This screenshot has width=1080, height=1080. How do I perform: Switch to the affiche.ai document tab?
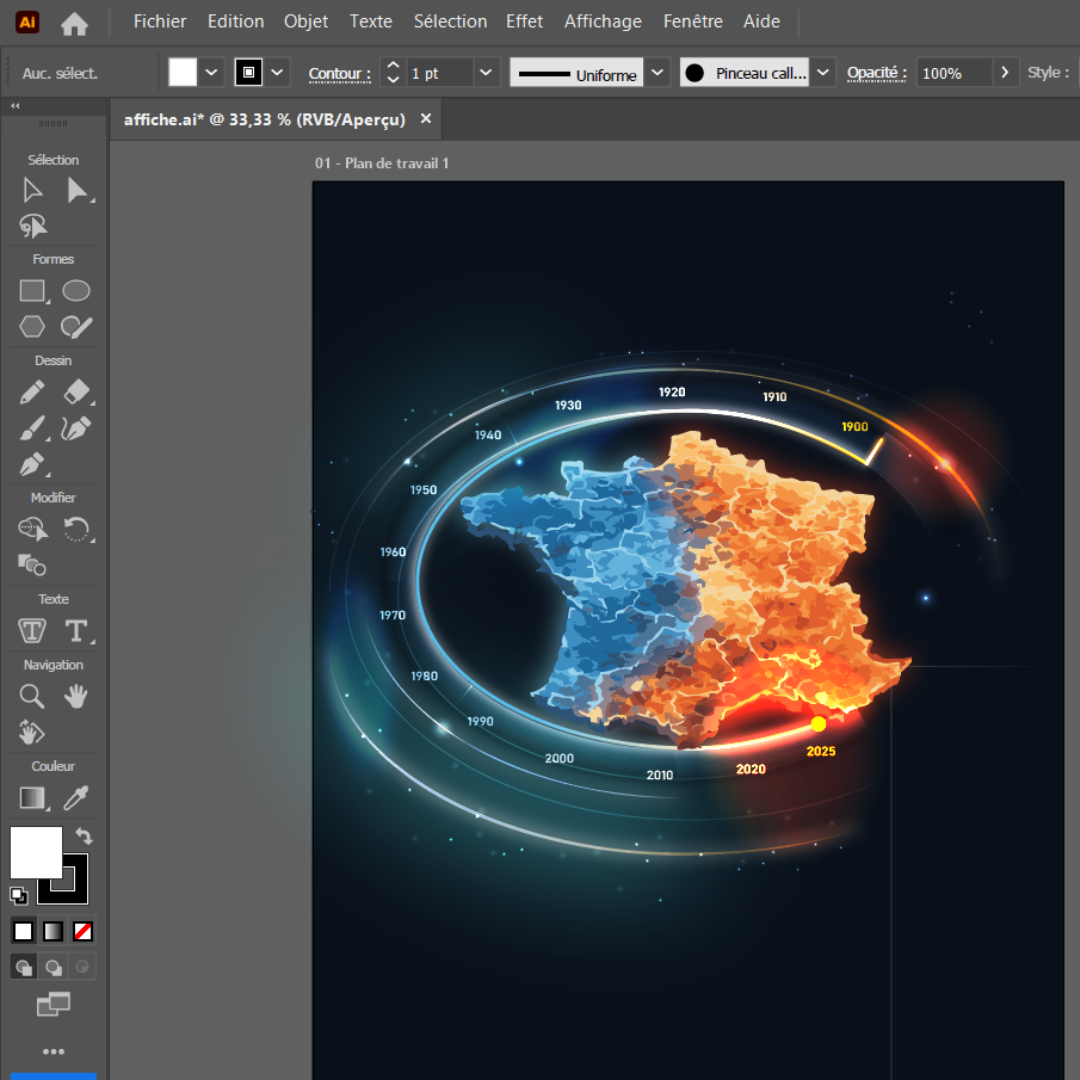point(264,119)
